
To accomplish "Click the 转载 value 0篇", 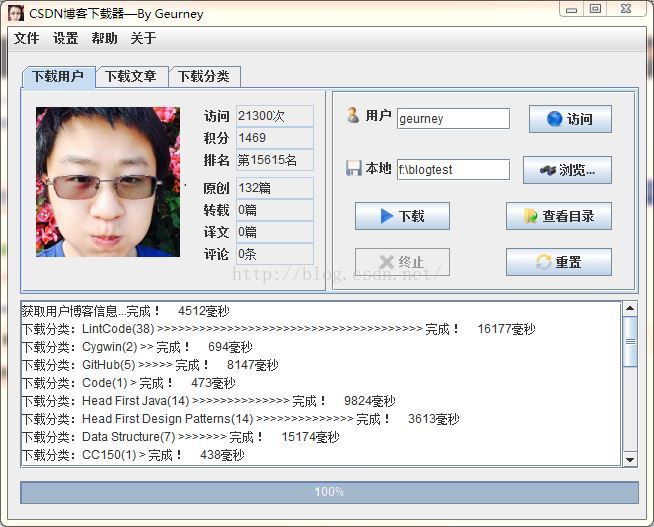I will point(274,210).
